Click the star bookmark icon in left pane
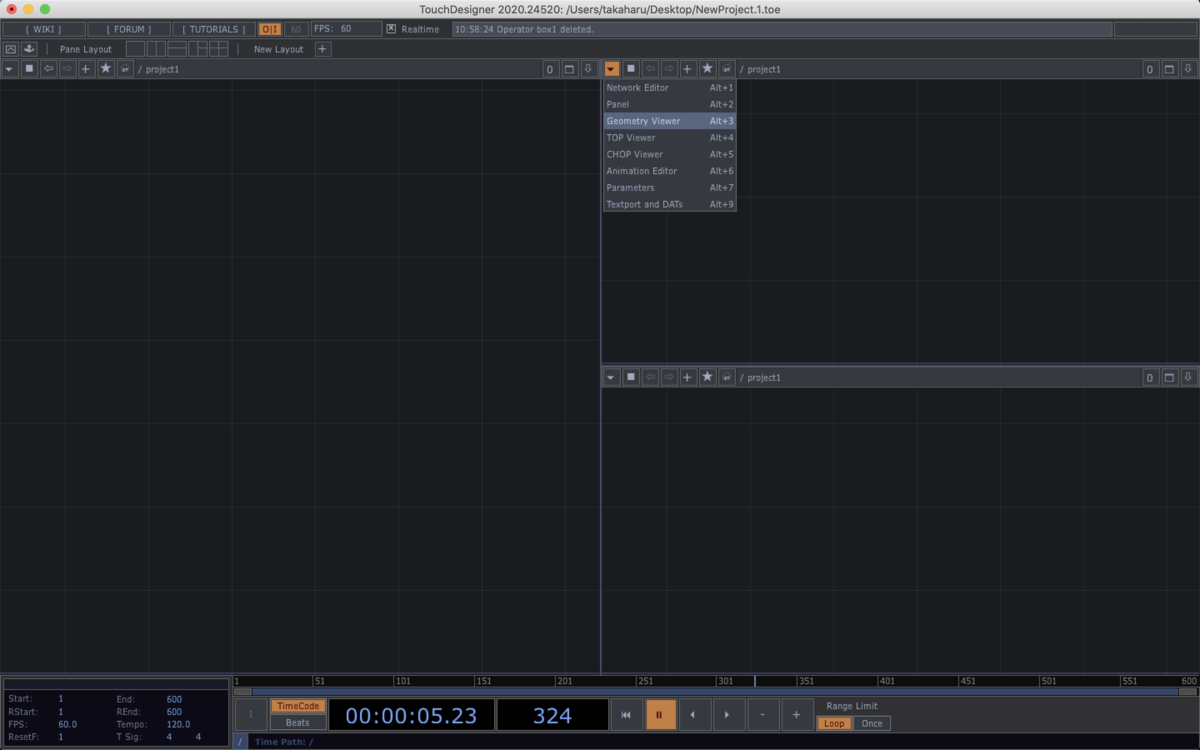The image size is (1200, 750). [105, 69]
